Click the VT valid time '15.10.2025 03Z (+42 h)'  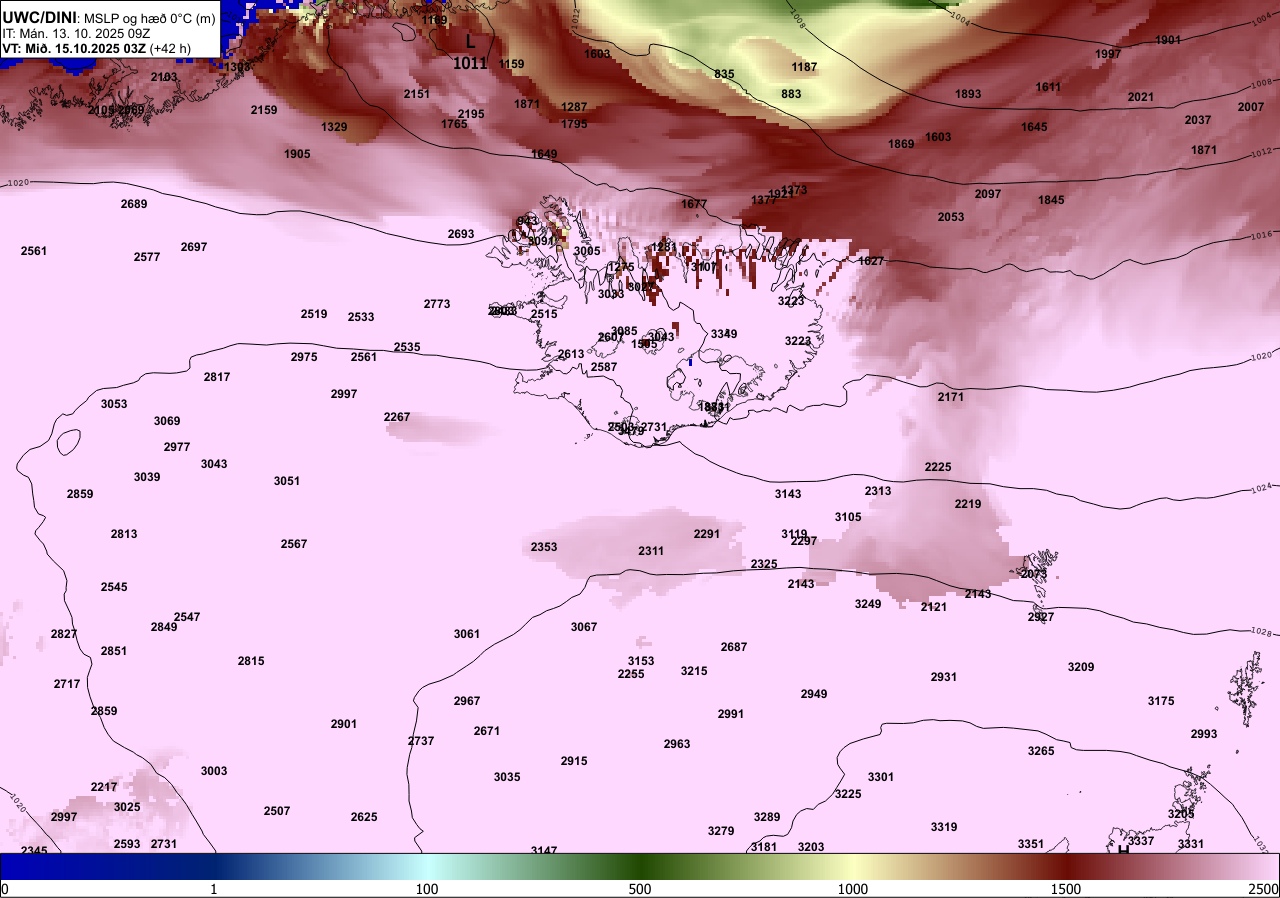[x=107, y=48]
